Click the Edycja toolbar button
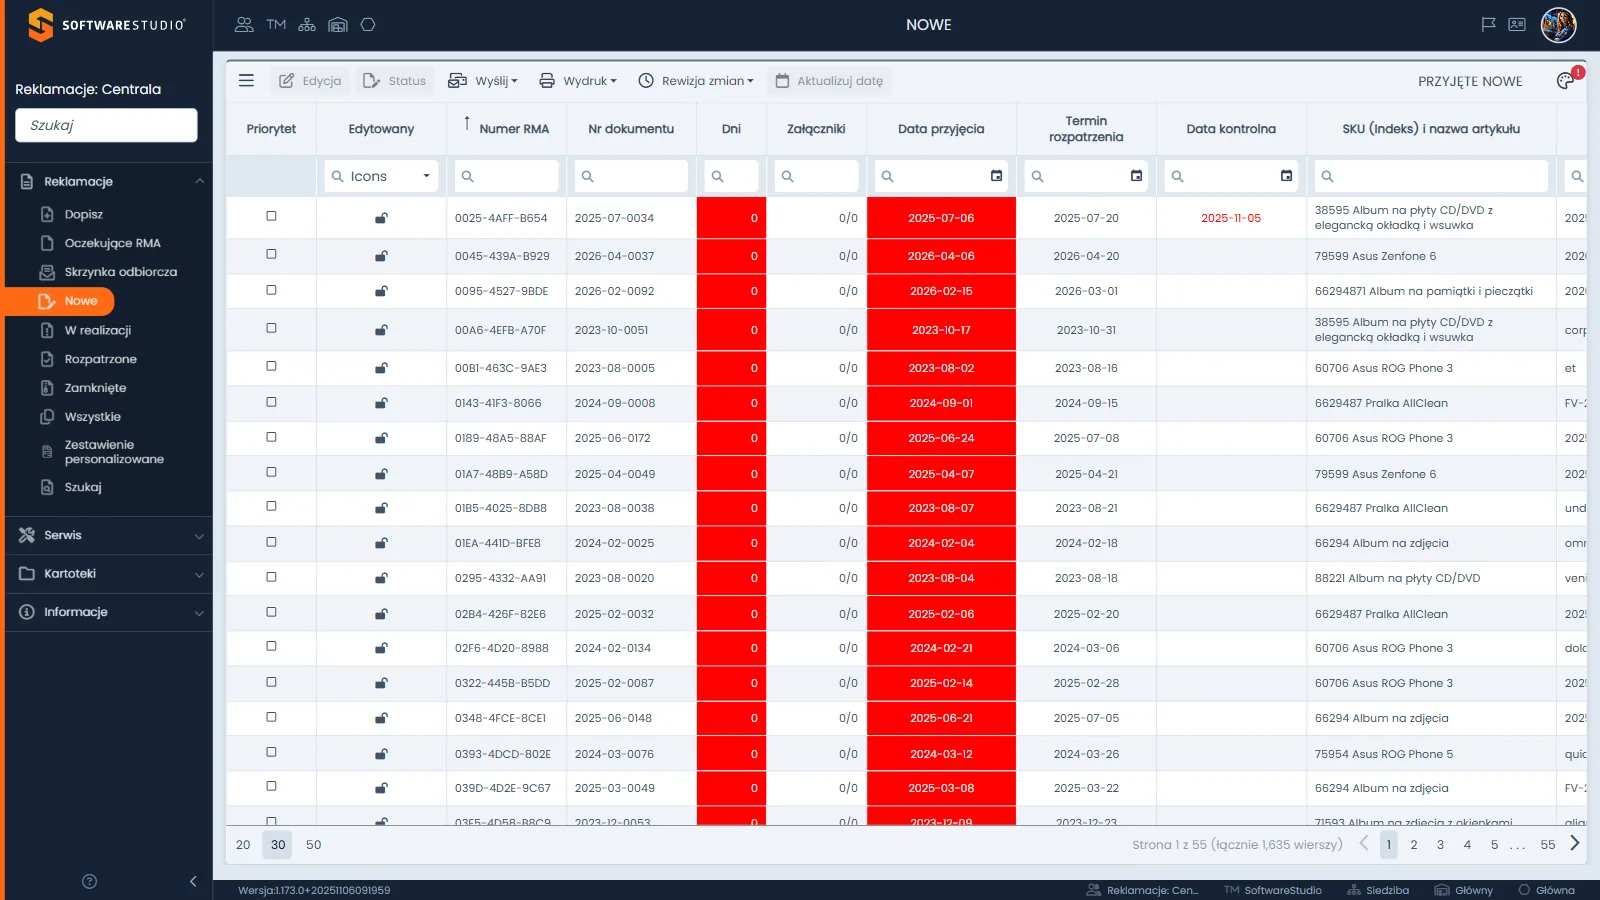The height and width of the screenshot is (900, 1600). point(310,81)
